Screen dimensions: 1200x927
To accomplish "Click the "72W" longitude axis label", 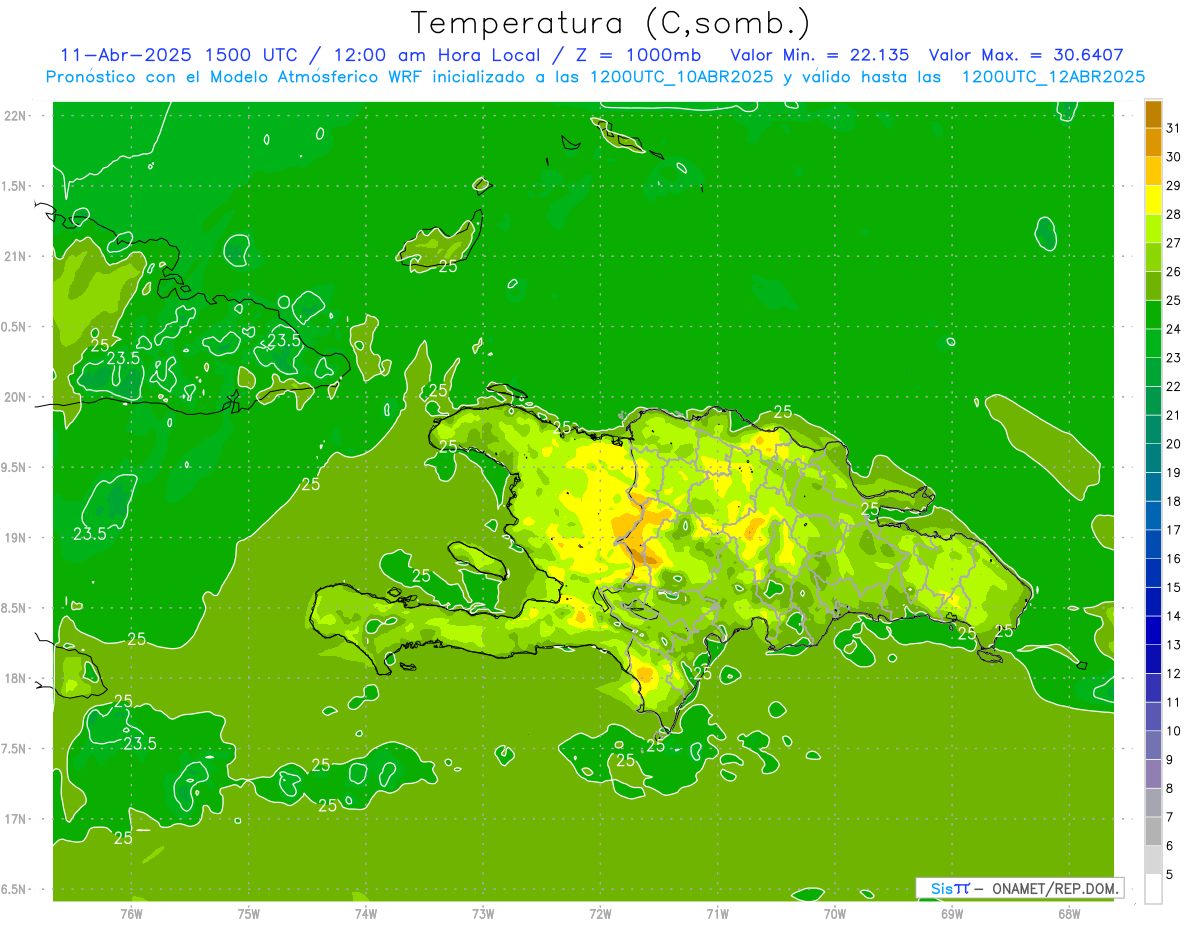I will click(x=600, y=913).
